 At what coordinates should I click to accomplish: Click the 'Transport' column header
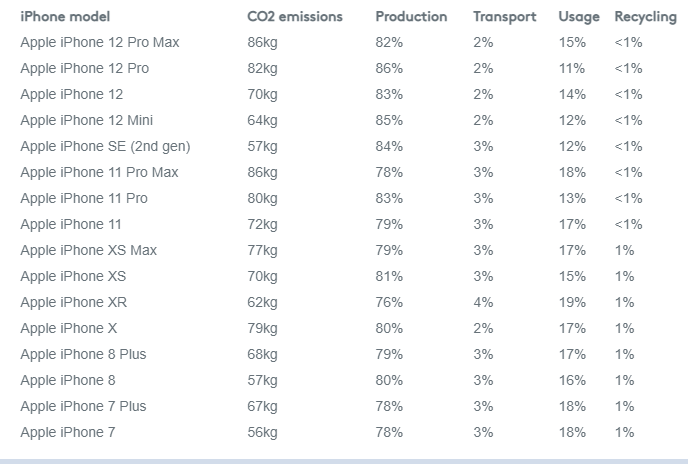(x=504, y=17)
